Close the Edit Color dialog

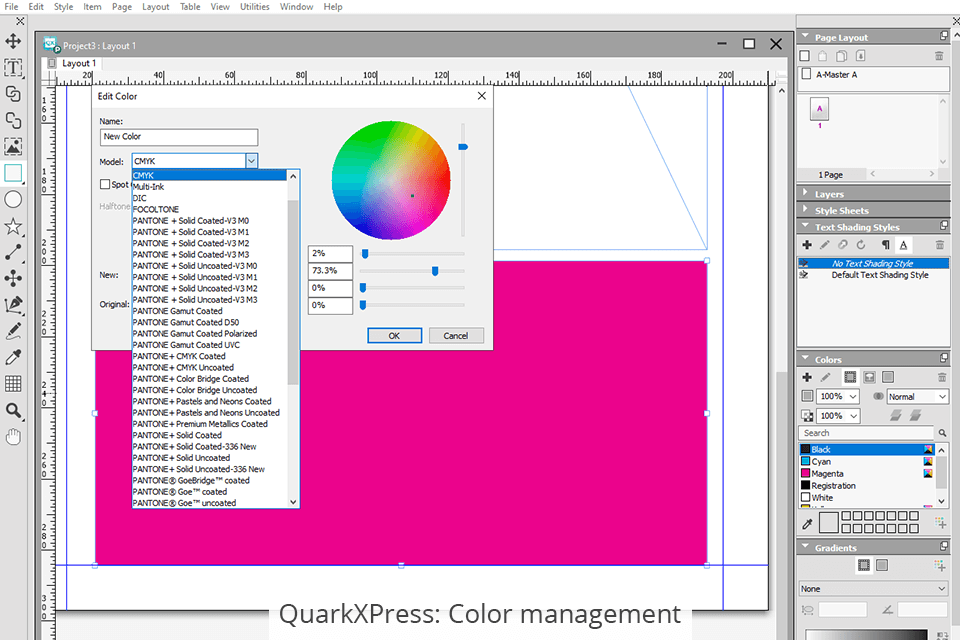coord(482,96)
